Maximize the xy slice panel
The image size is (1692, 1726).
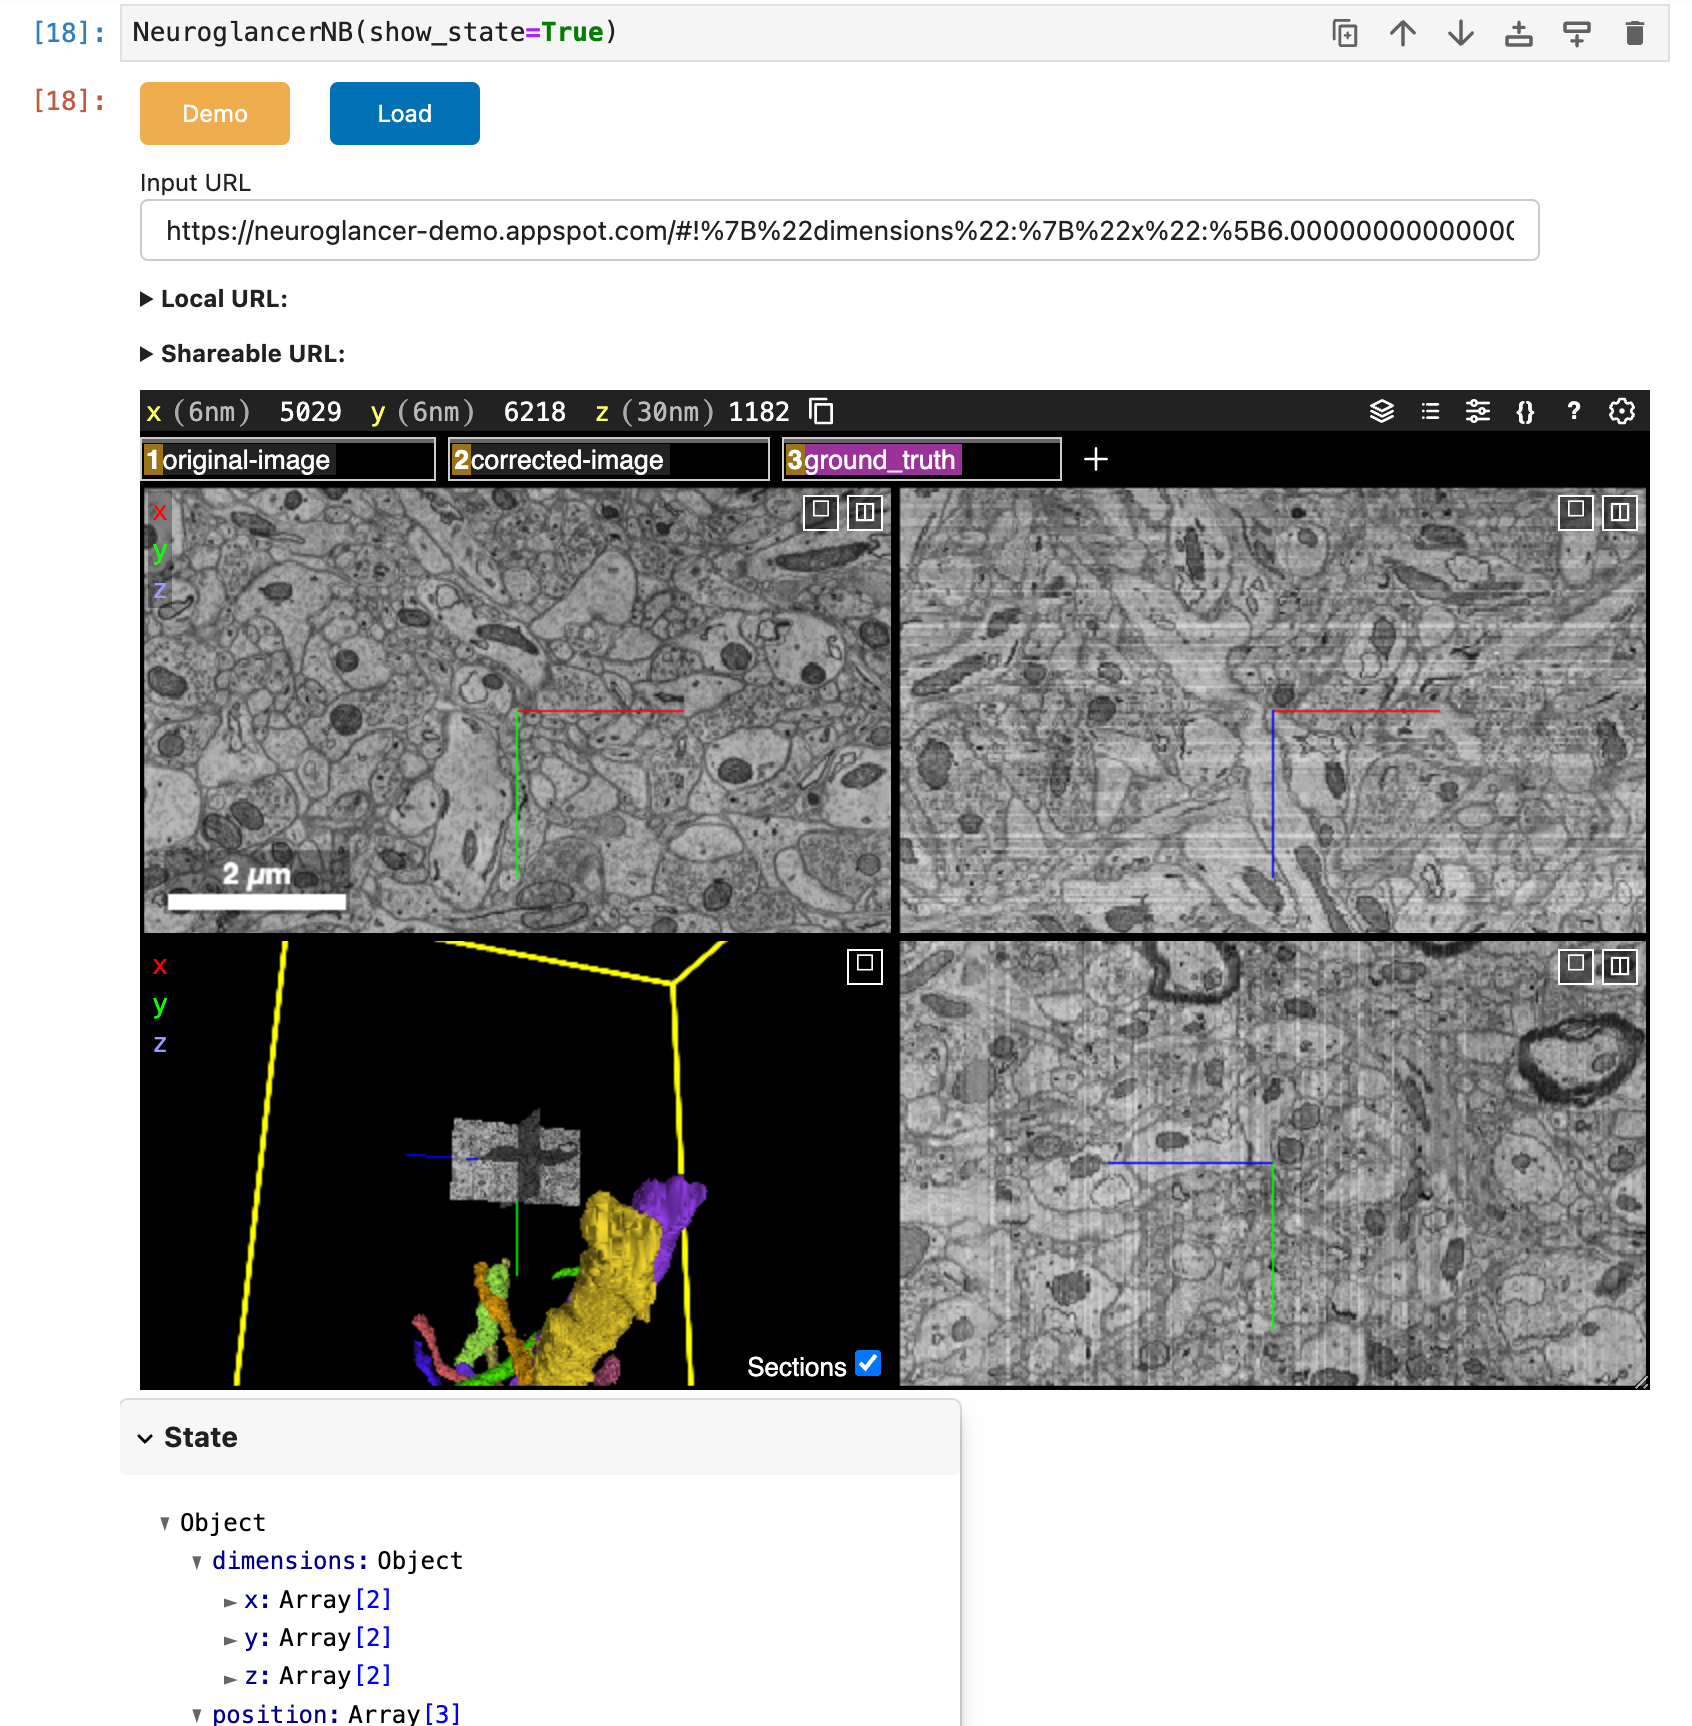pos(821,512)
